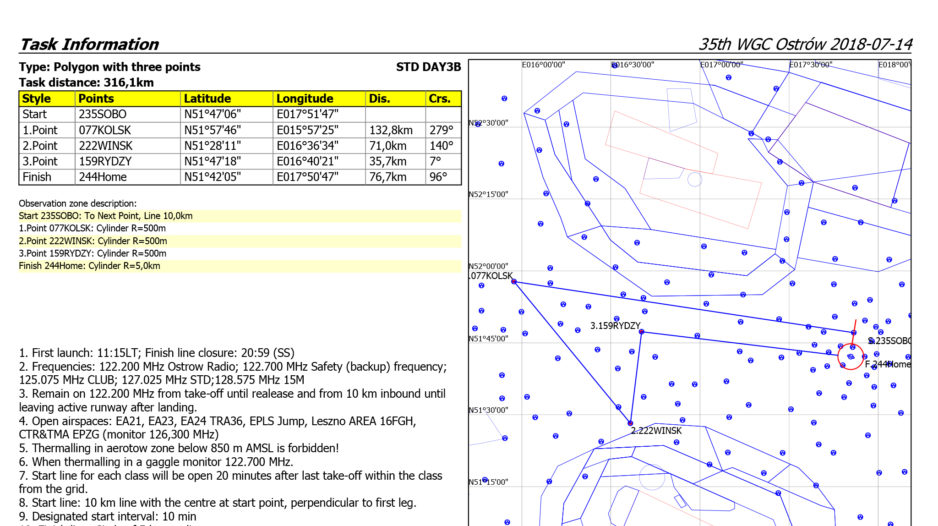Click the 077KOLSK turnpoint marker on map
The width and height of the screenshot is (938, 526).
tap(513, 282)
